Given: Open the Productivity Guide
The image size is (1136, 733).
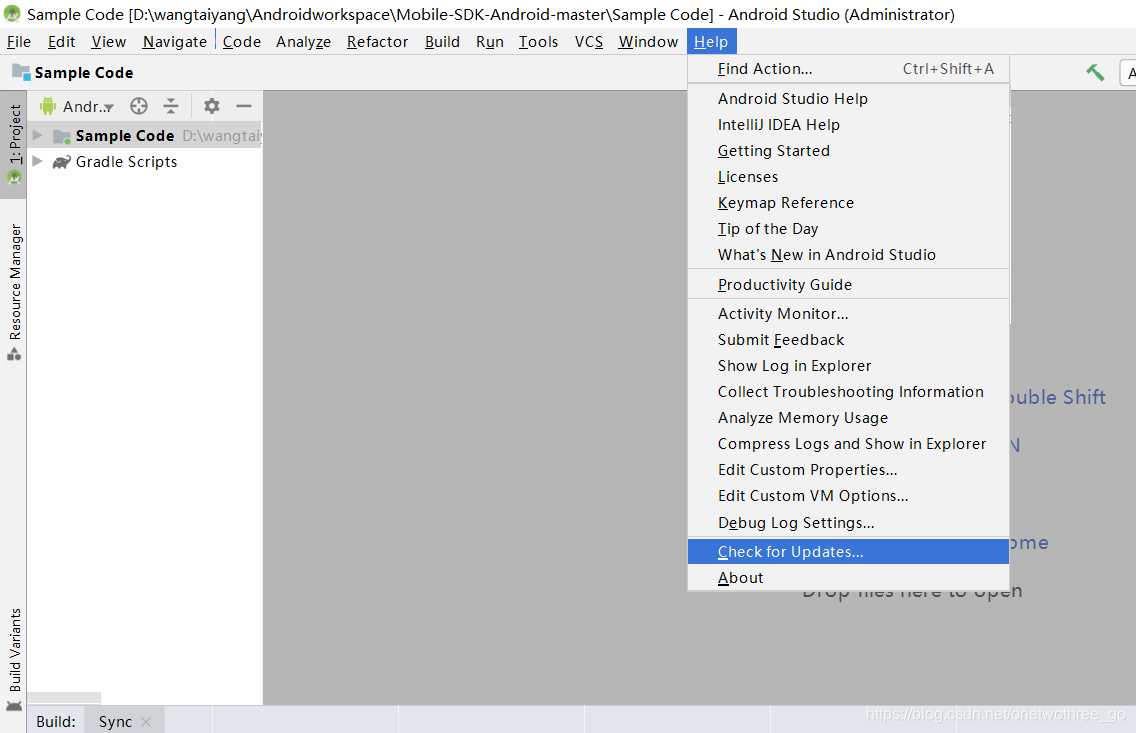Looking at the screenshot, I should tap(848, 285).
